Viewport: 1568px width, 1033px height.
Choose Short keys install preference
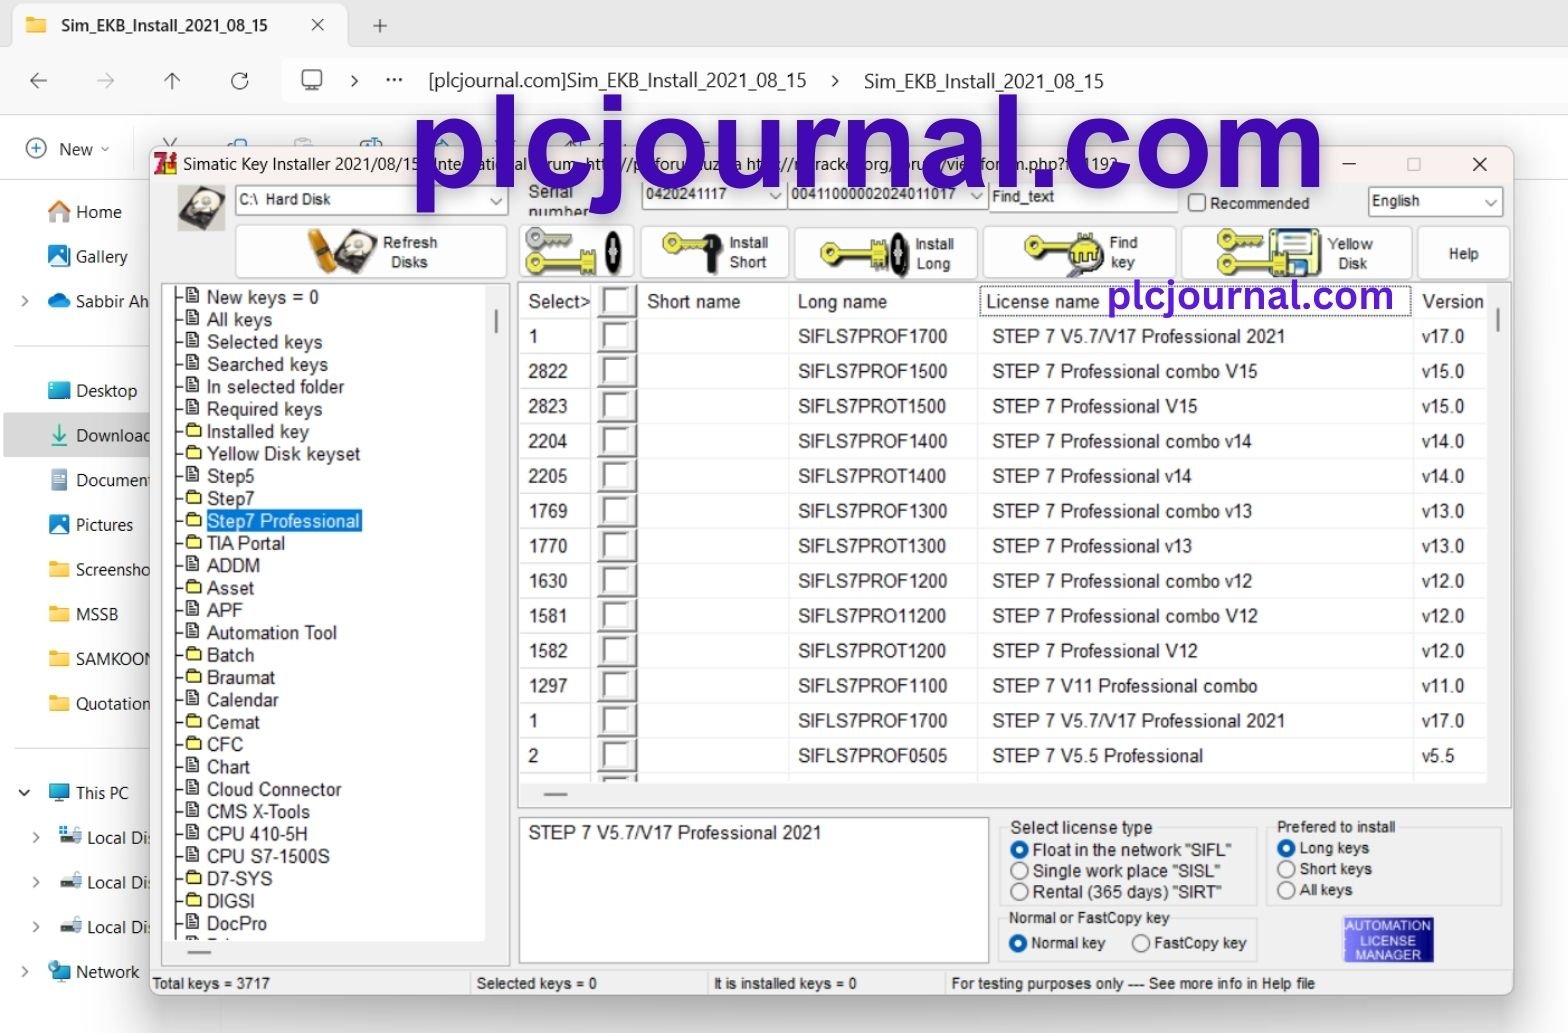1286,869
